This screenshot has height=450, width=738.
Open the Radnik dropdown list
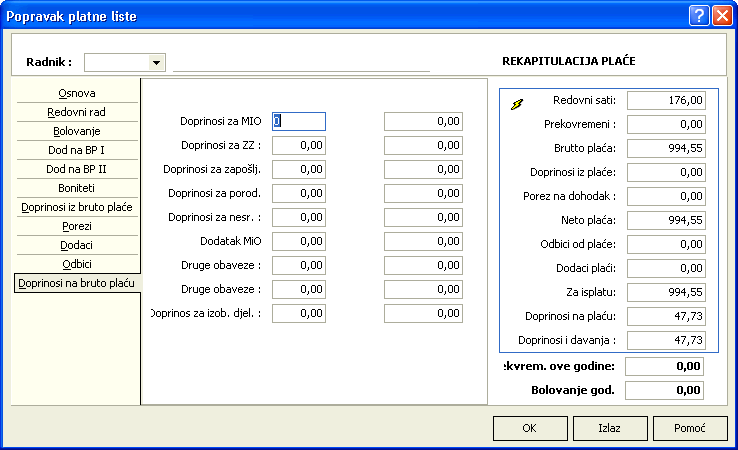[x=156, y=62]
